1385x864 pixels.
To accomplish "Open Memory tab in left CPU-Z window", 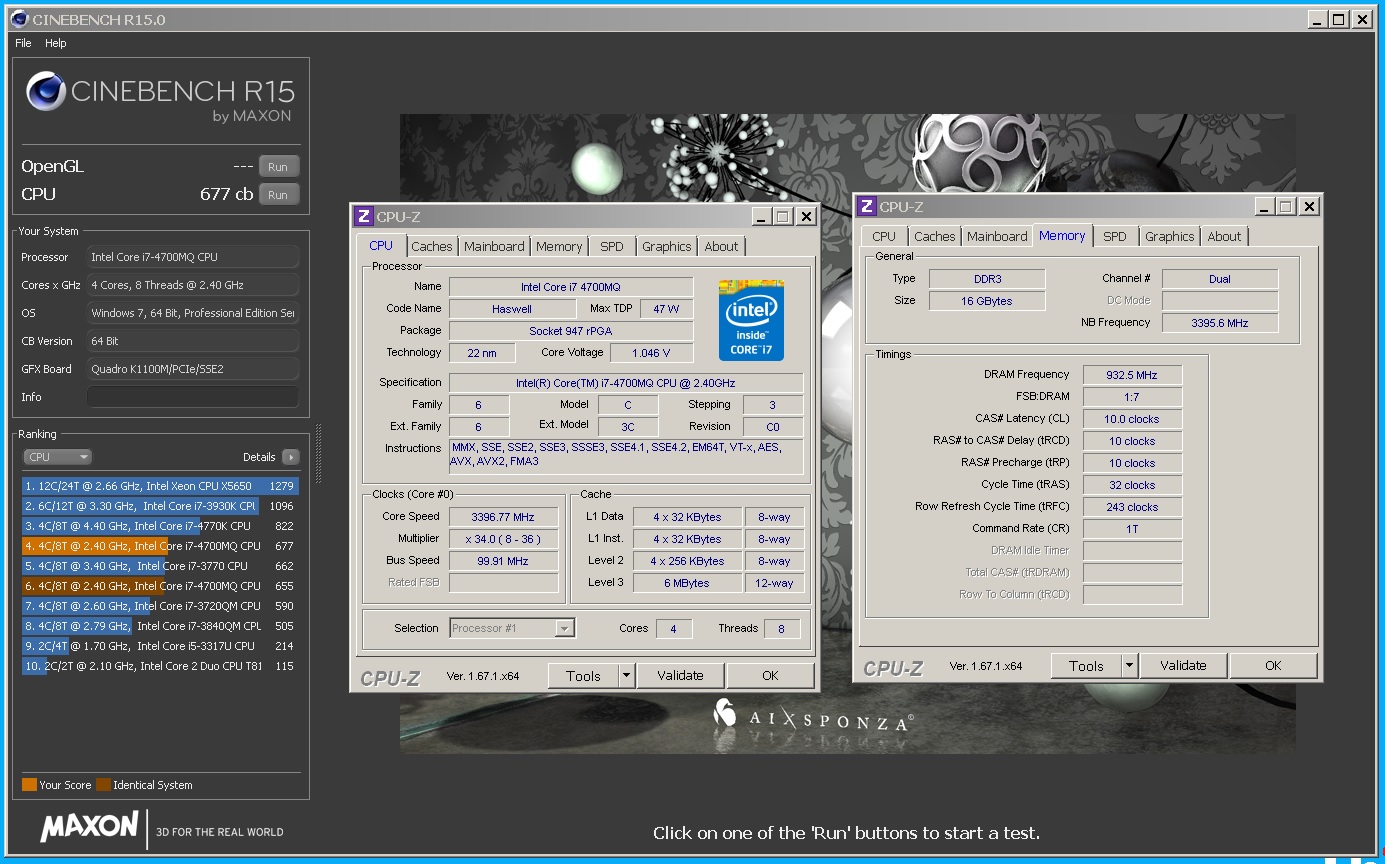I will point(559,247).
